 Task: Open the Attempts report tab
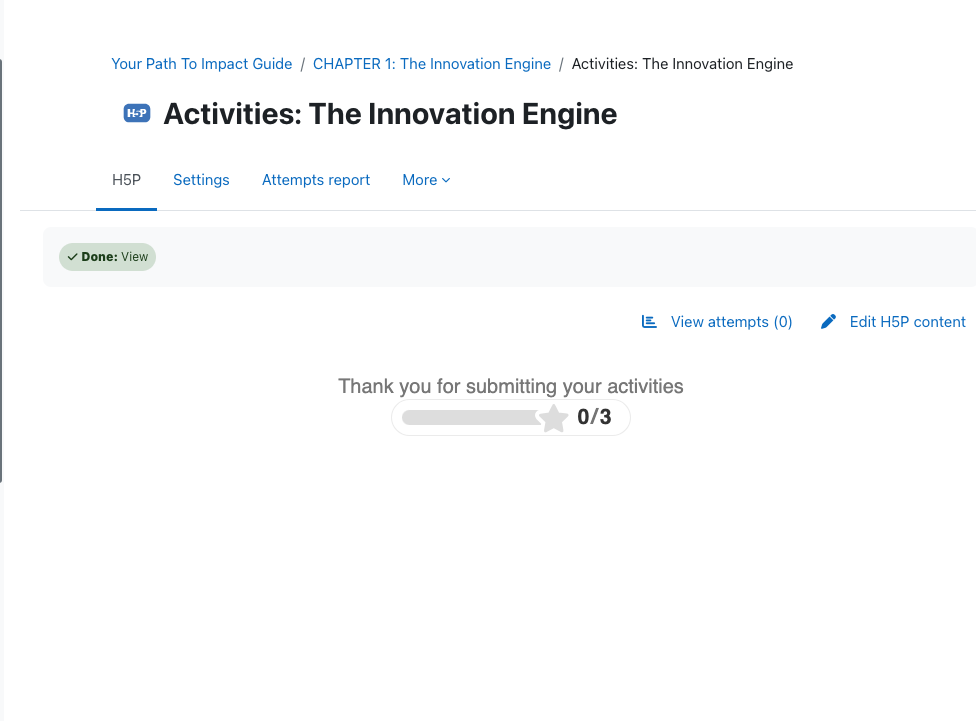(316, 180)
